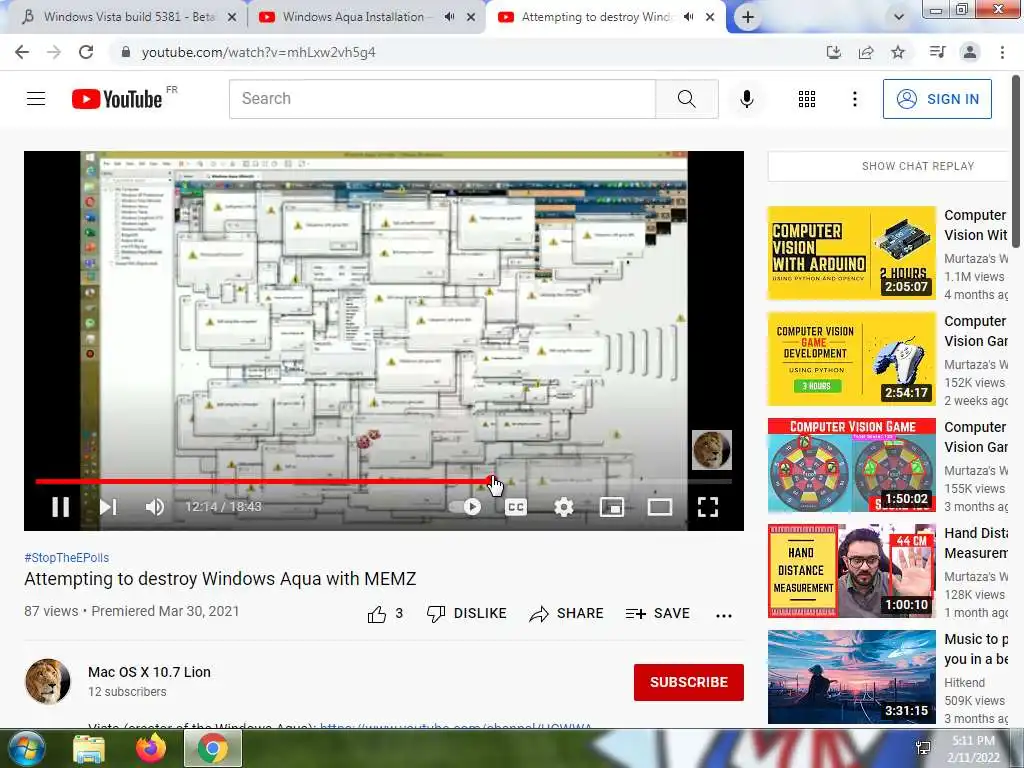This screenshot has width=1024, height=768.
Task: Open Hand Distance Measurement video thumbnail
Action: point(852,571)
